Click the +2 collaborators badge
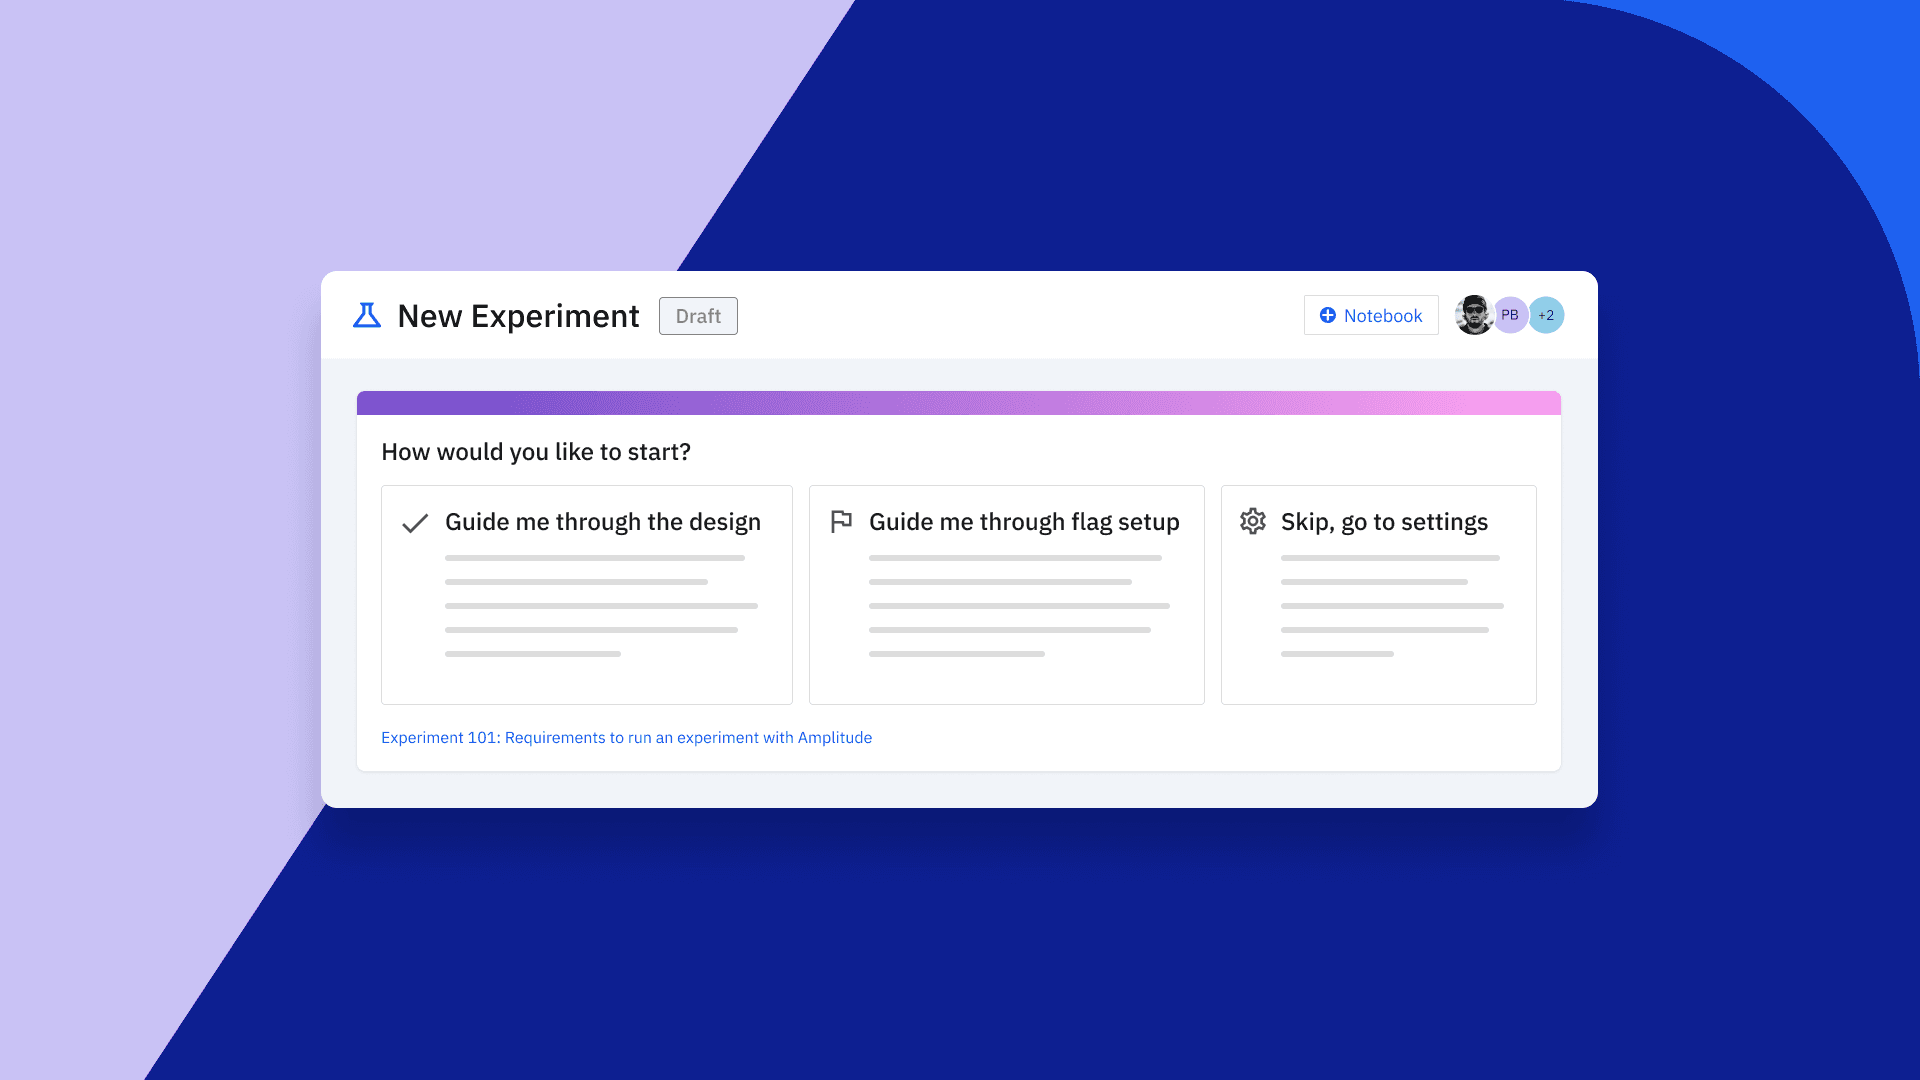 1546,314
